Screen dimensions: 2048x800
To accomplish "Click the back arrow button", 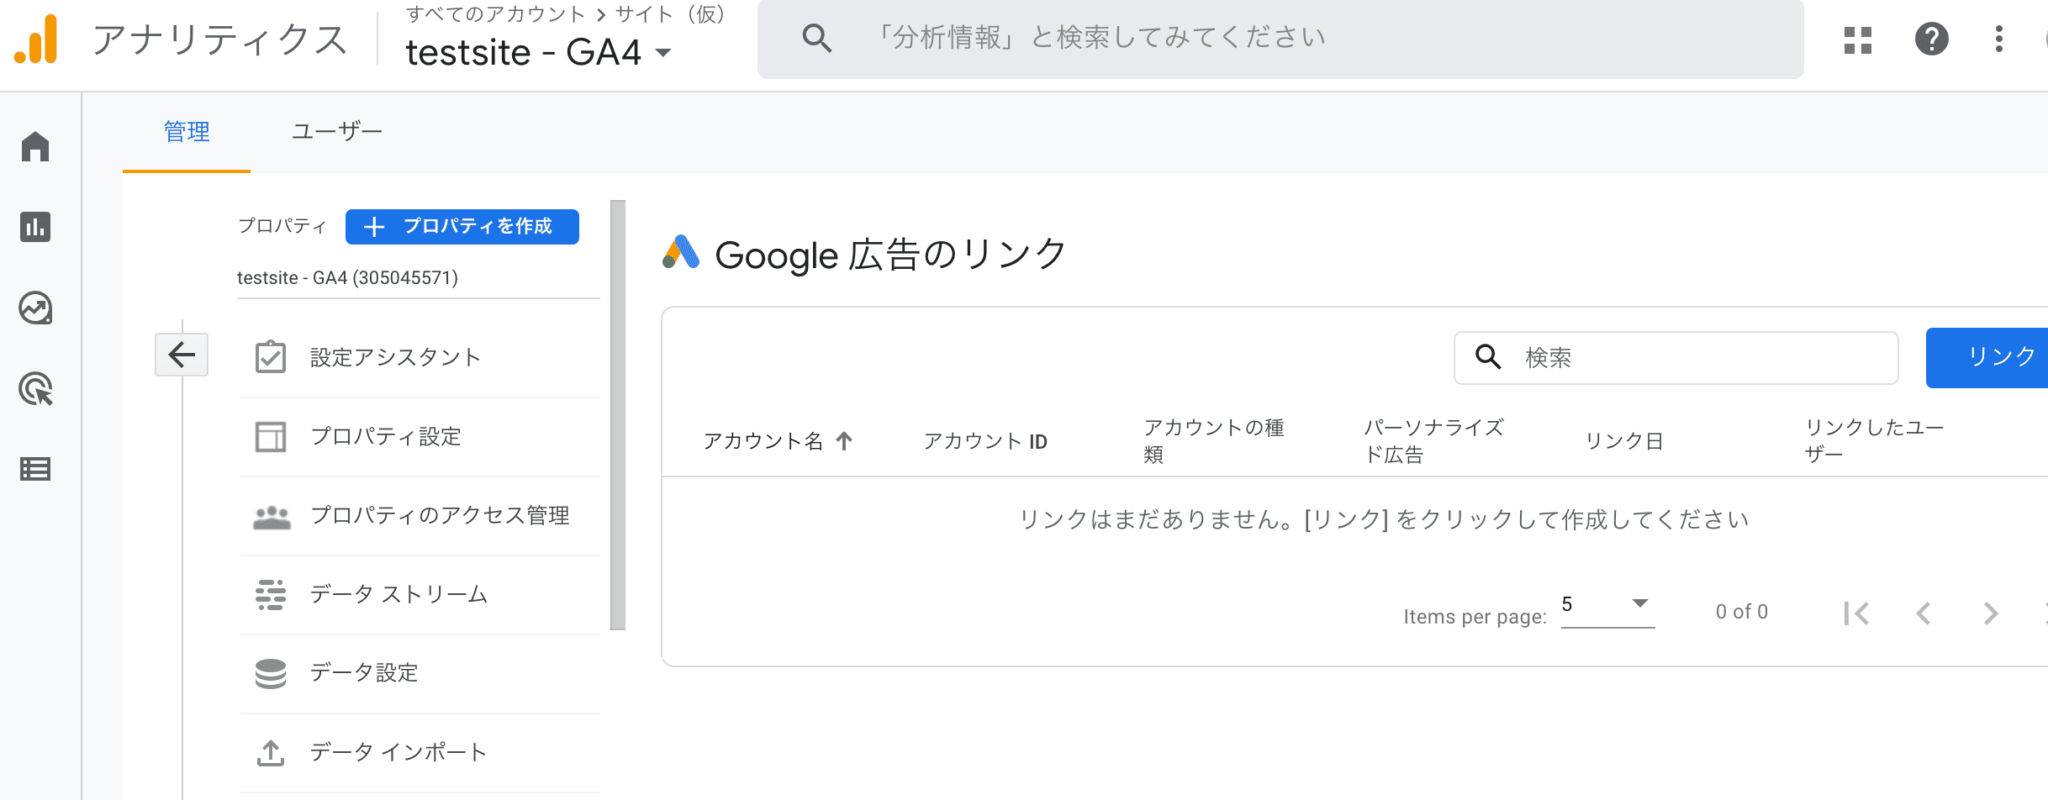I will 181,355.
